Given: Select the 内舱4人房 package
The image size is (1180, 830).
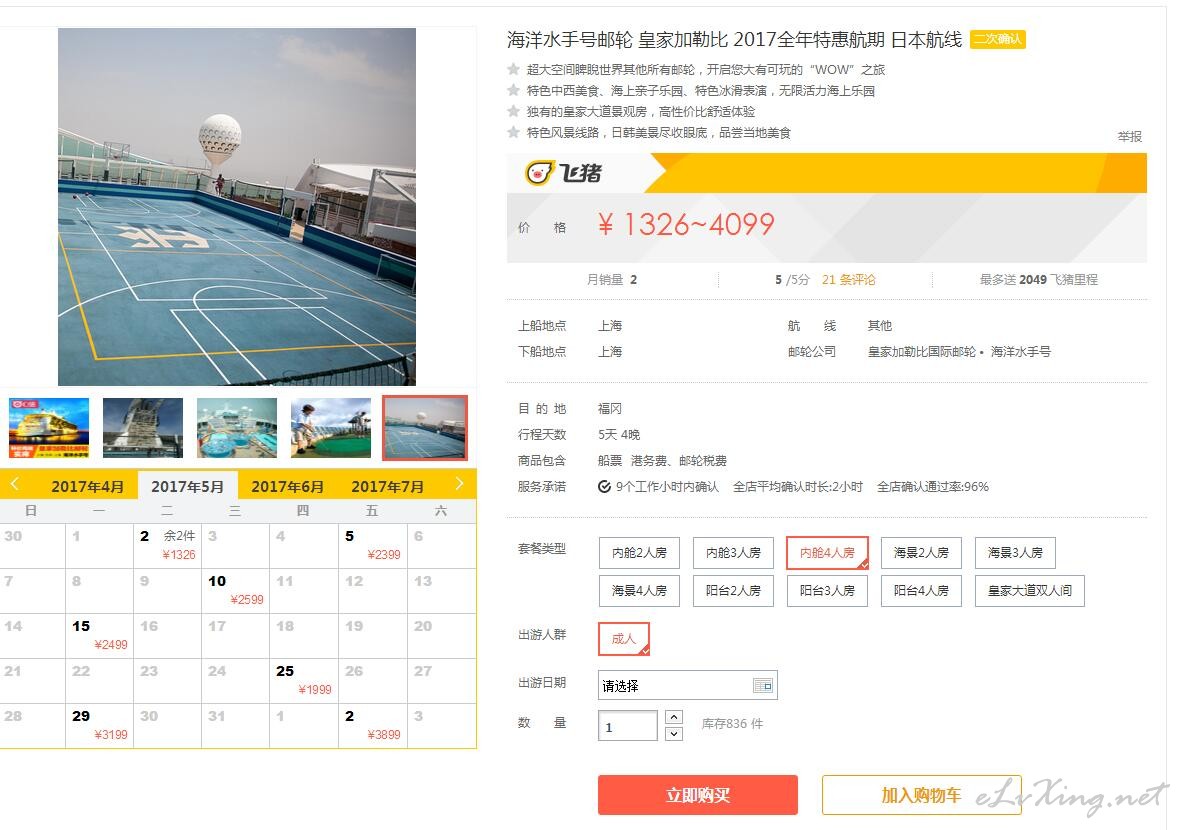Looking at the screenshot, I should pos(827,553).
